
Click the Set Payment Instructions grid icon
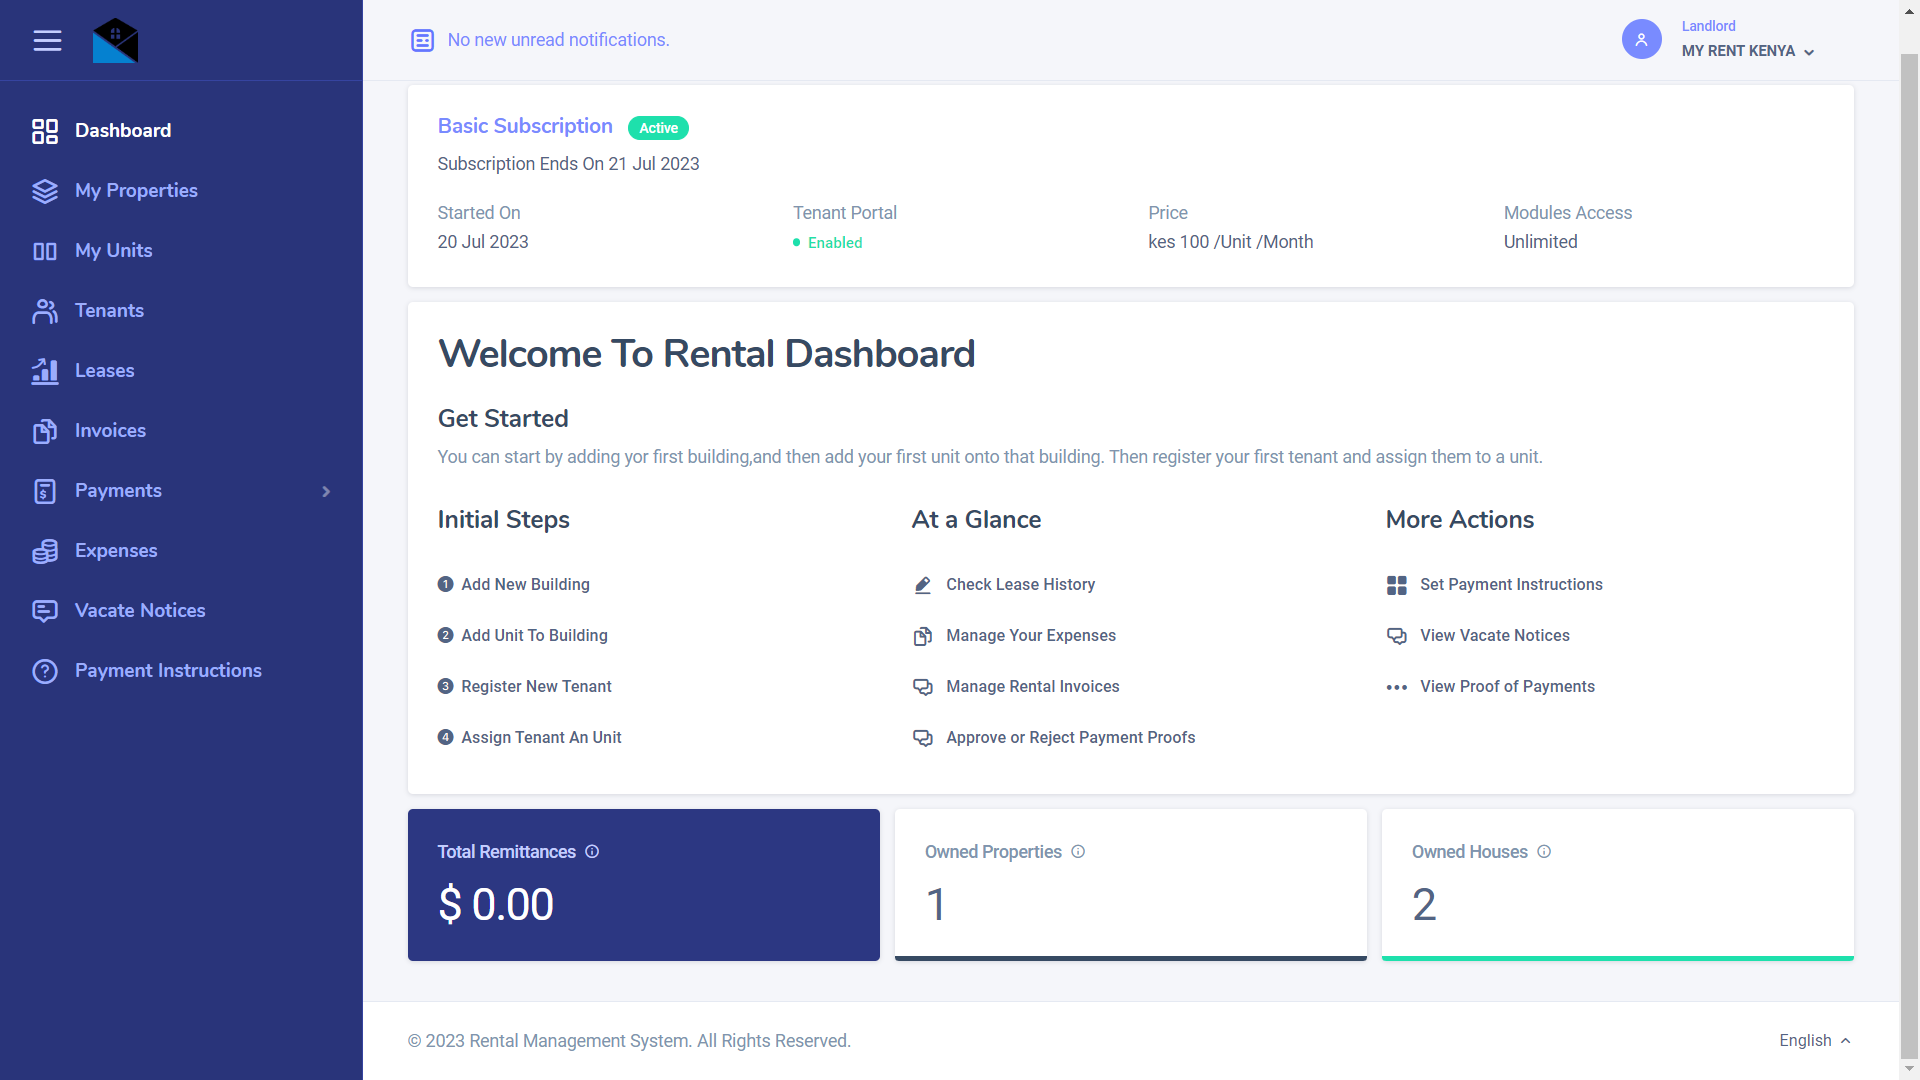pos(1397,585)
